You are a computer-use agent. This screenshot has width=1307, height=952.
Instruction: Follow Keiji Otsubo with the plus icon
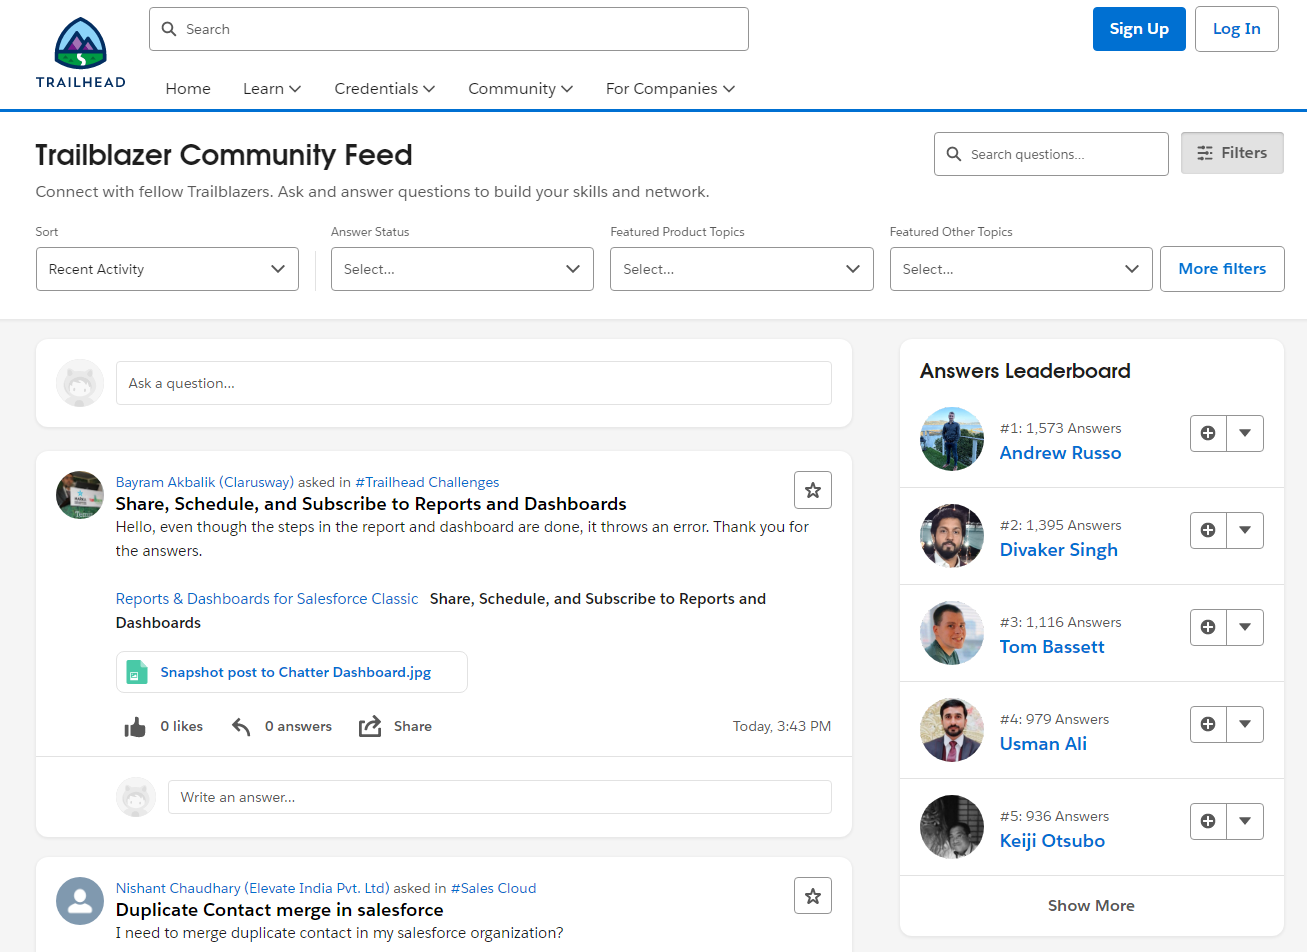[1208, 821]
